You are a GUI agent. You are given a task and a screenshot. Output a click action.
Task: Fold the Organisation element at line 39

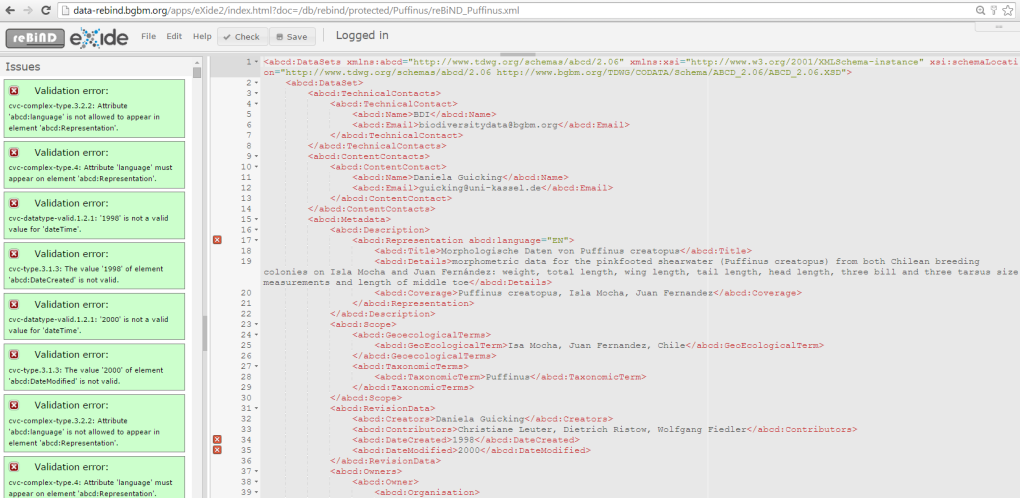pyautogui.click(x=256, y=492)
